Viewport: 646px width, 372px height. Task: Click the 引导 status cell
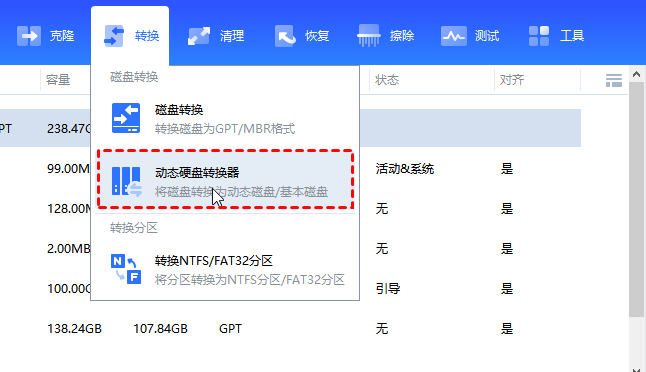pyautogui.click(x=388, y=288)
